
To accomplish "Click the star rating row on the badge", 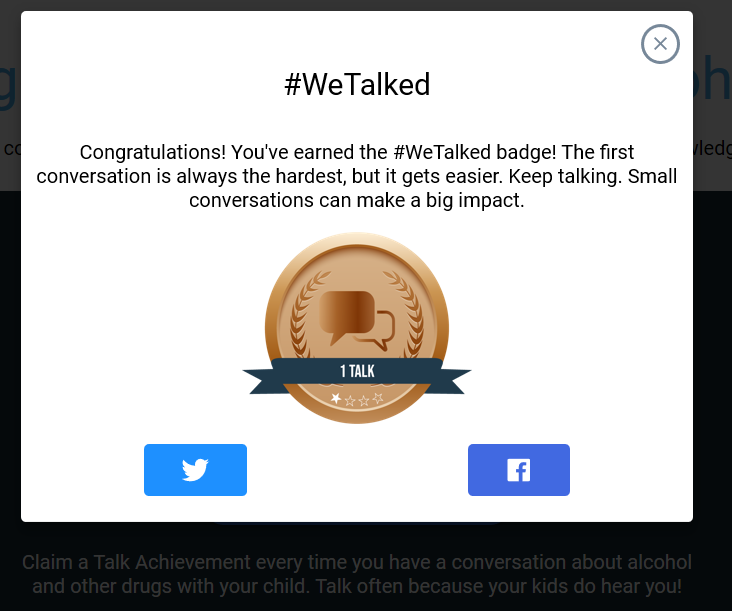I will point(357,400).
